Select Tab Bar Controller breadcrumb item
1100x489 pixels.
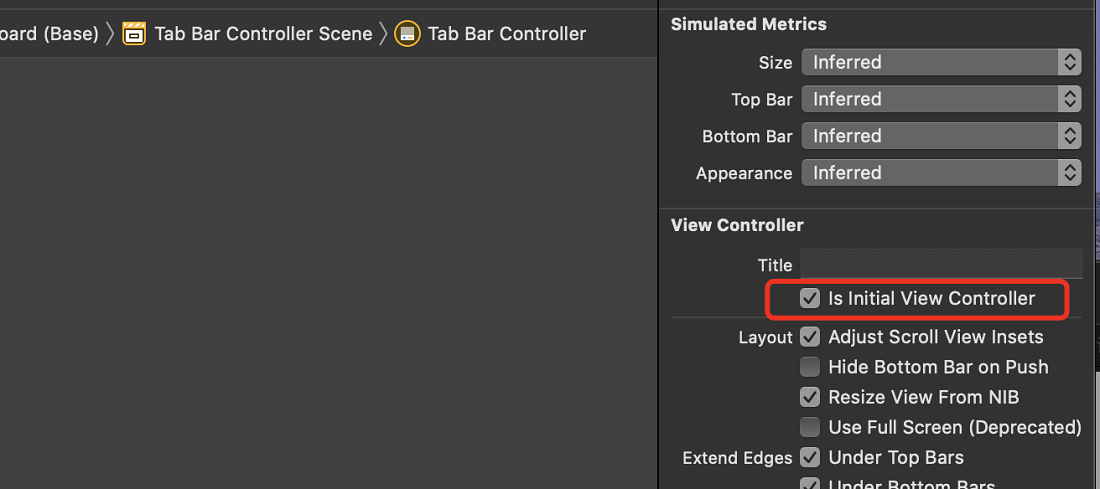point(507,34)
